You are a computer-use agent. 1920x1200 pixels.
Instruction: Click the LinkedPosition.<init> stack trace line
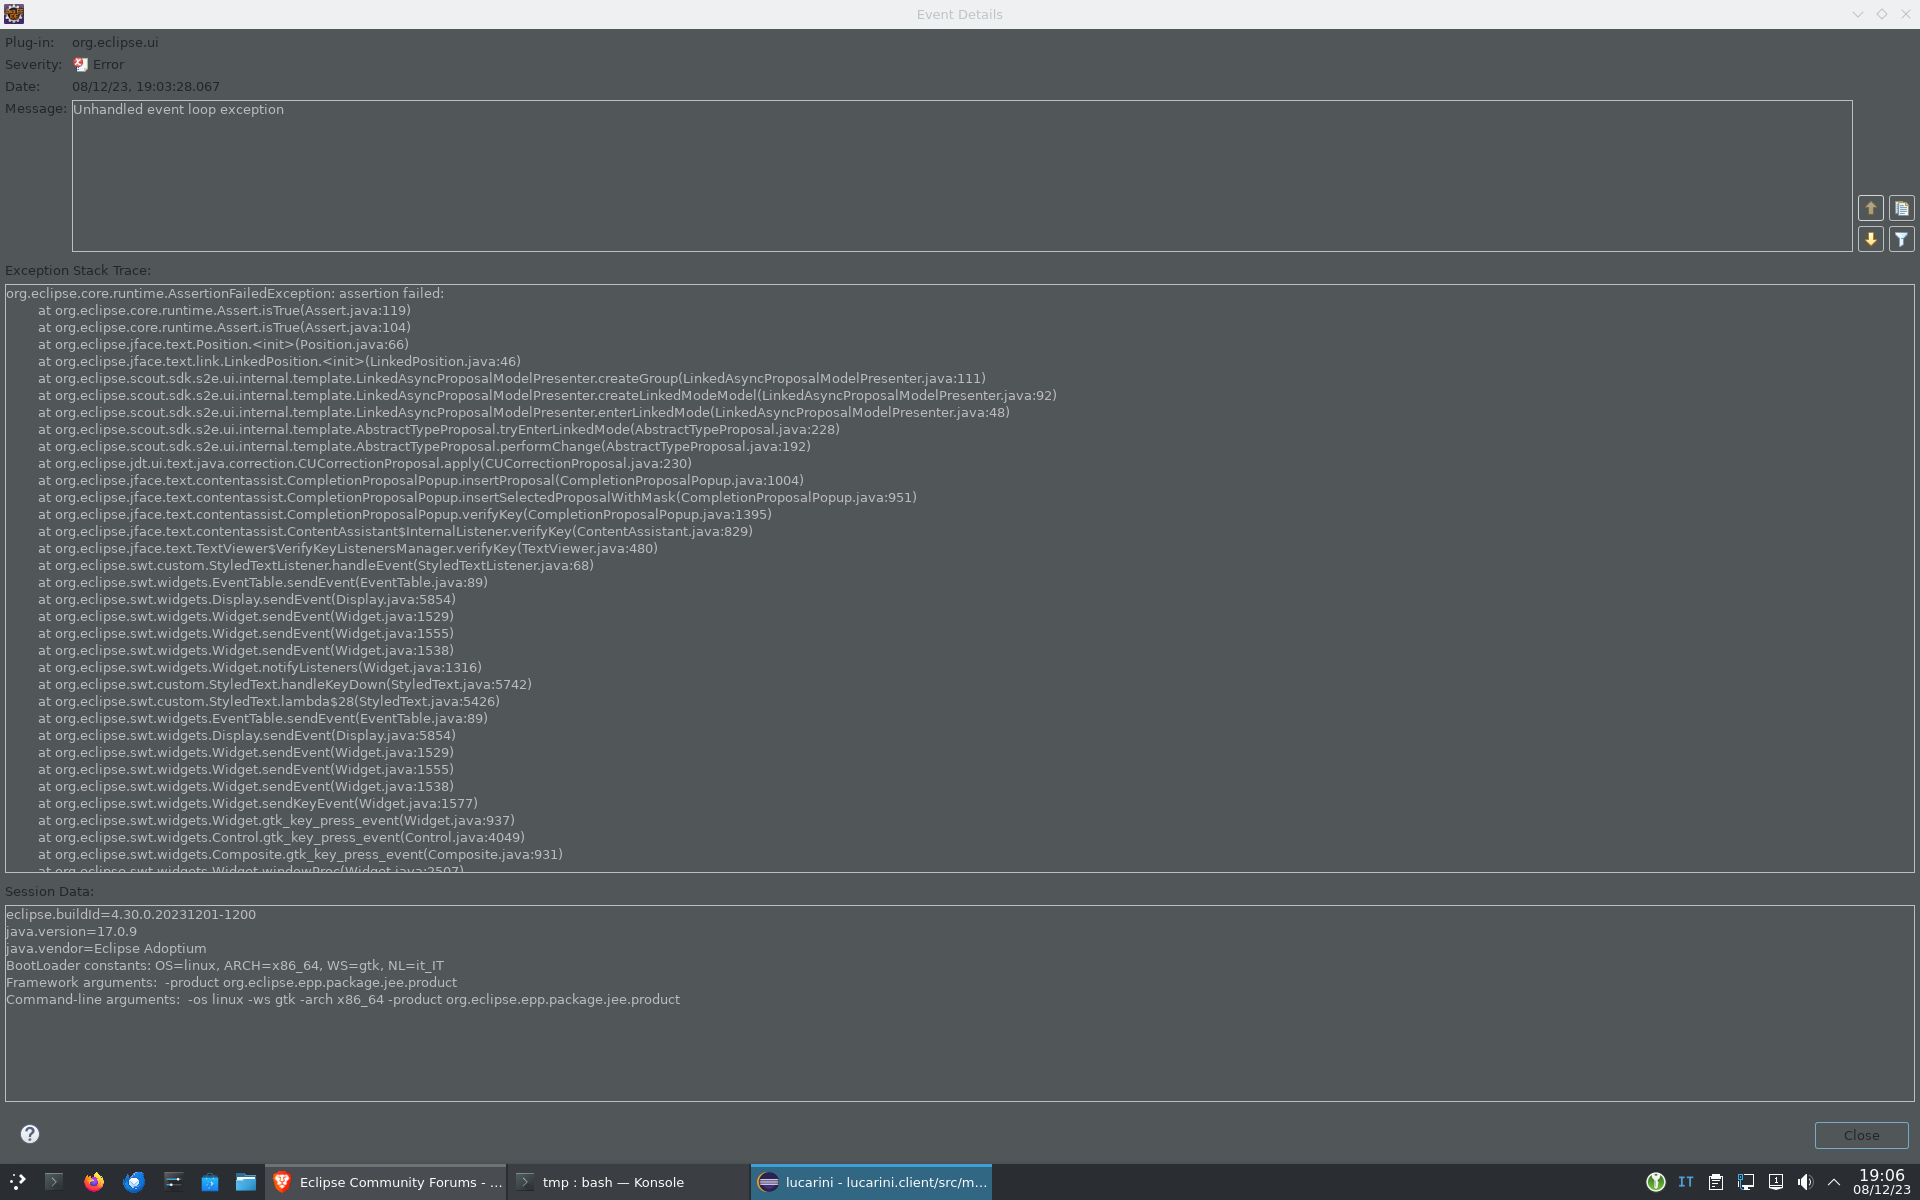coord(279,362)
